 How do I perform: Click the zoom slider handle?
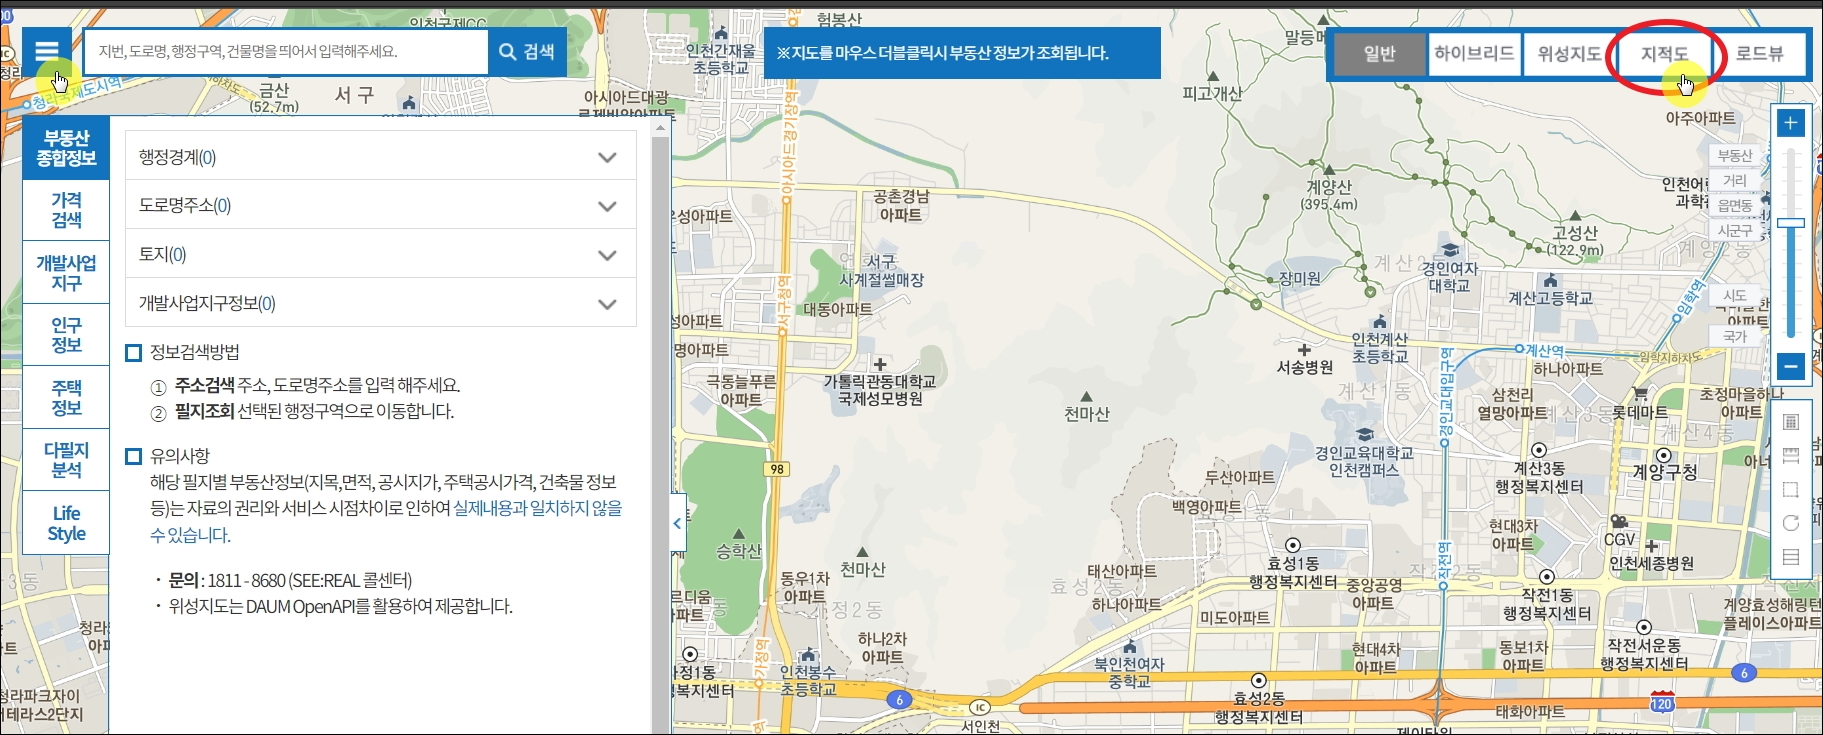coord(1790,223)
